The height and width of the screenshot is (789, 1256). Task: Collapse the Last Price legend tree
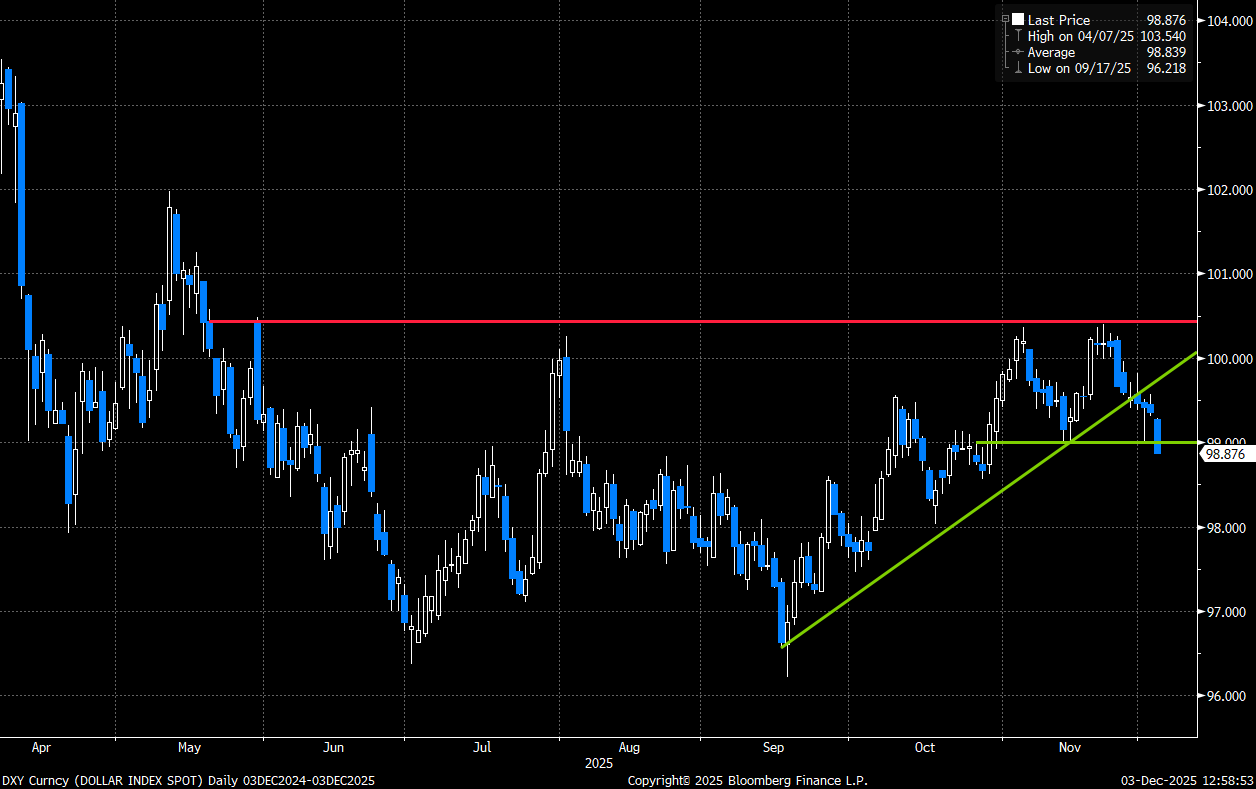(1004, 20)
